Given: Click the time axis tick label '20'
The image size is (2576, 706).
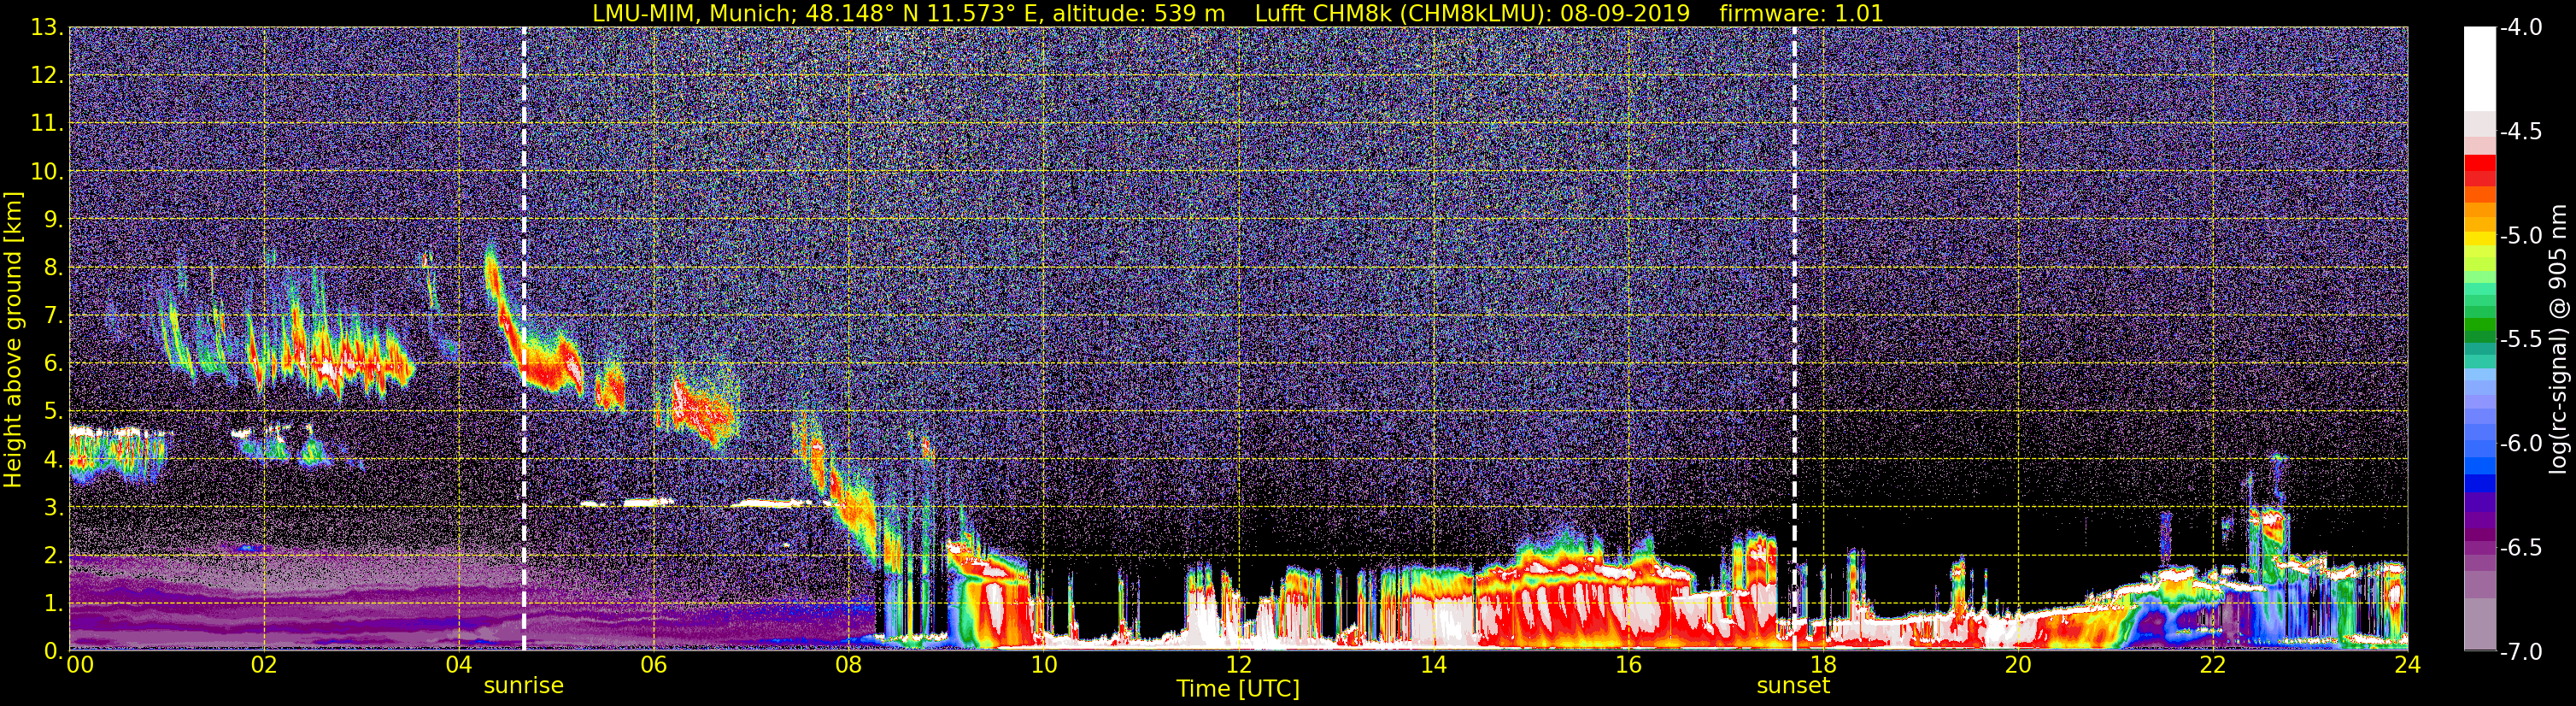Looking at the screenshot, I should click(x=2018, y=665).
